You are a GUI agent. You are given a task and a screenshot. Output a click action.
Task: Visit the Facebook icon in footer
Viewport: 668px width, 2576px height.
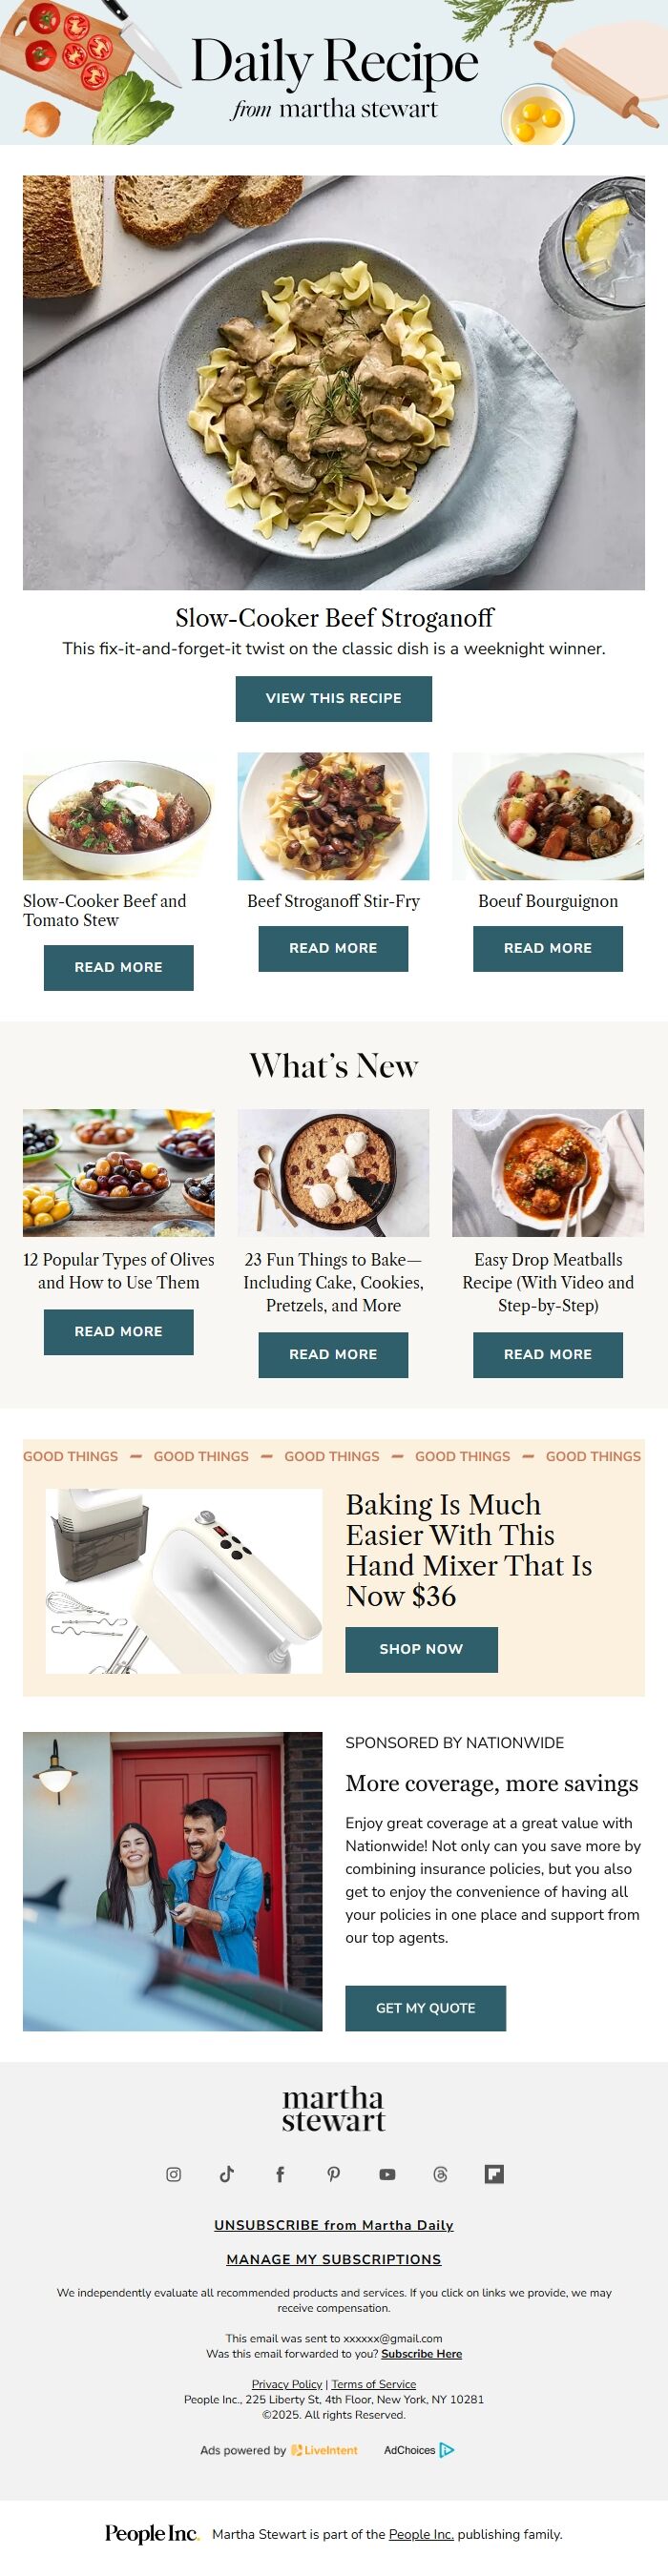[x=280, y=2174]
